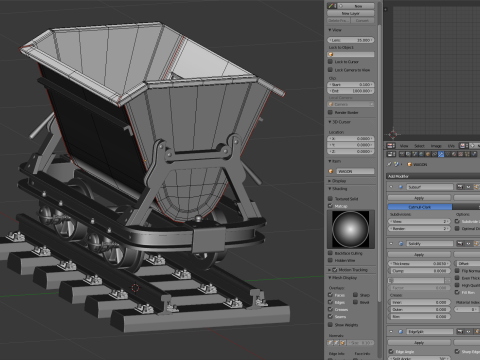
Task: Click the Lens value slider
Action: pyautogui.click(x=351, y=40)
